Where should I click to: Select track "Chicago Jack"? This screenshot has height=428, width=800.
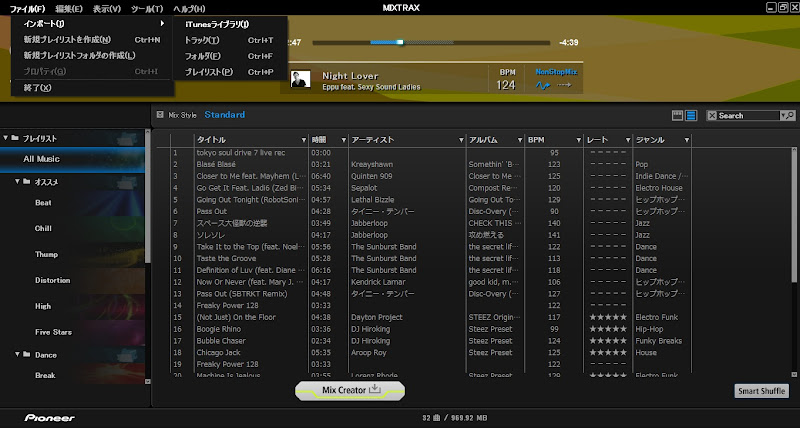coord(218,353)
